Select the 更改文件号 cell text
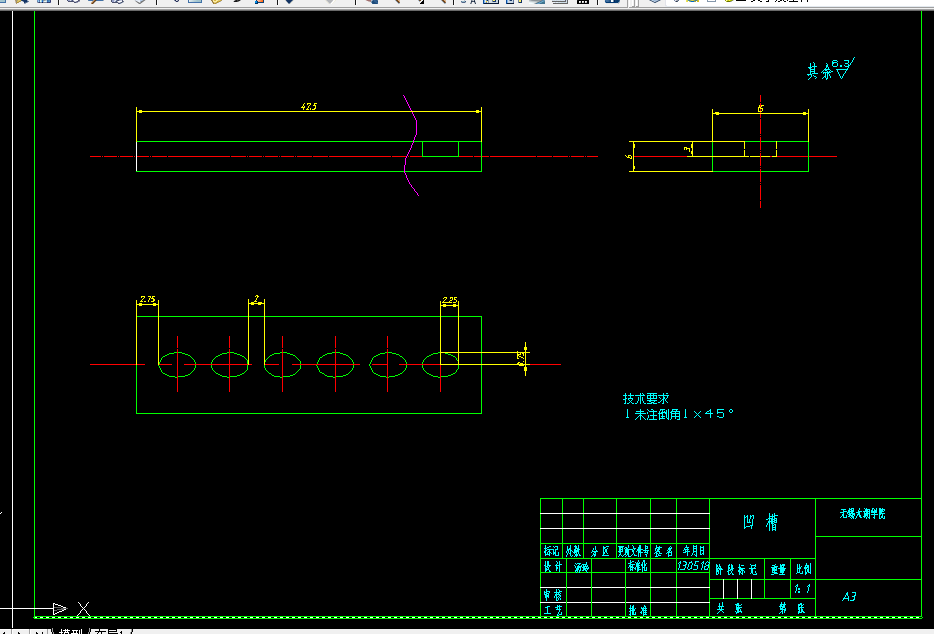Viewport: 934px width, 634px height. (x=633, y=551)
